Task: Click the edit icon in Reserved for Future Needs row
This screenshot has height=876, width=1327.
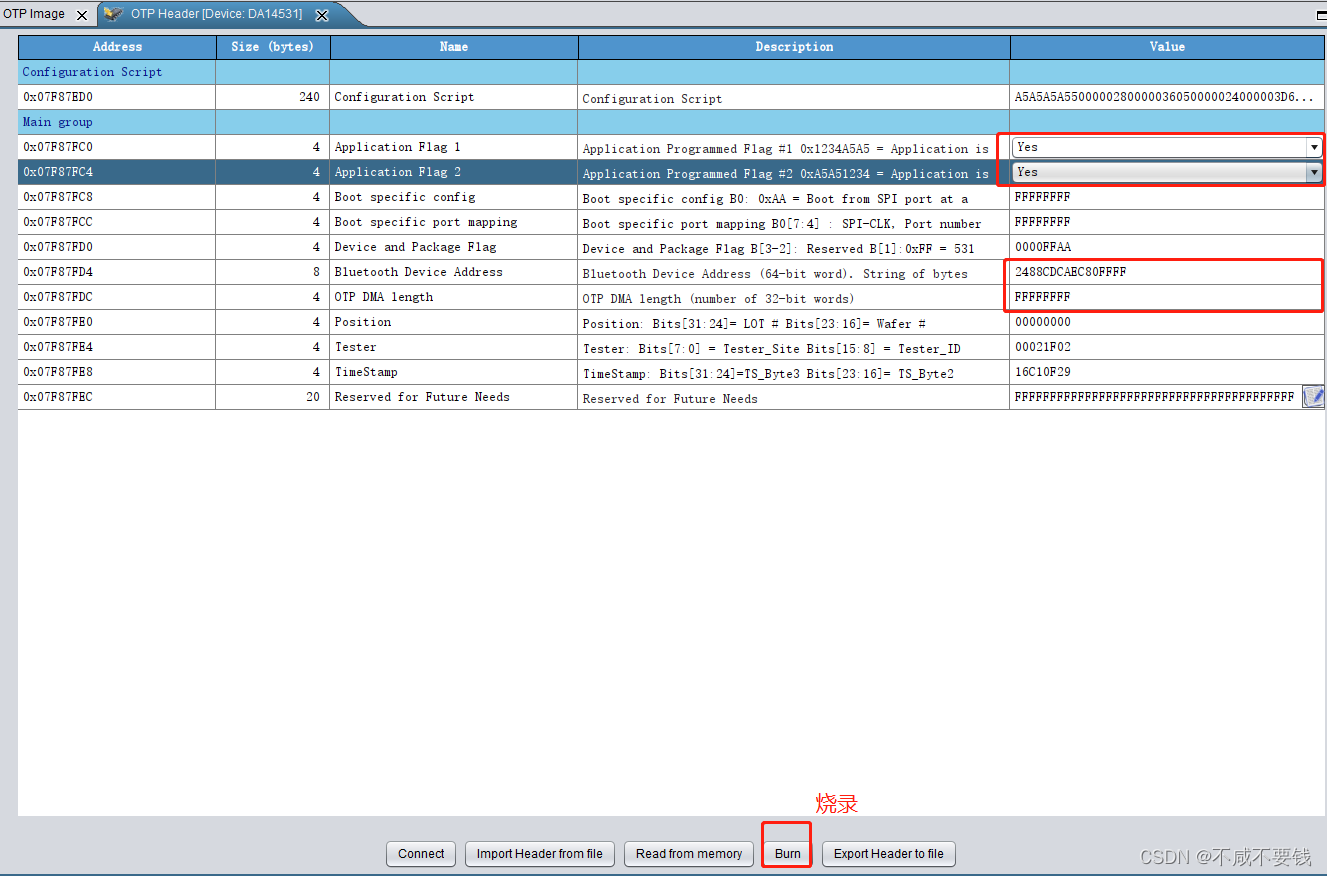Action: coord(1313,397)
